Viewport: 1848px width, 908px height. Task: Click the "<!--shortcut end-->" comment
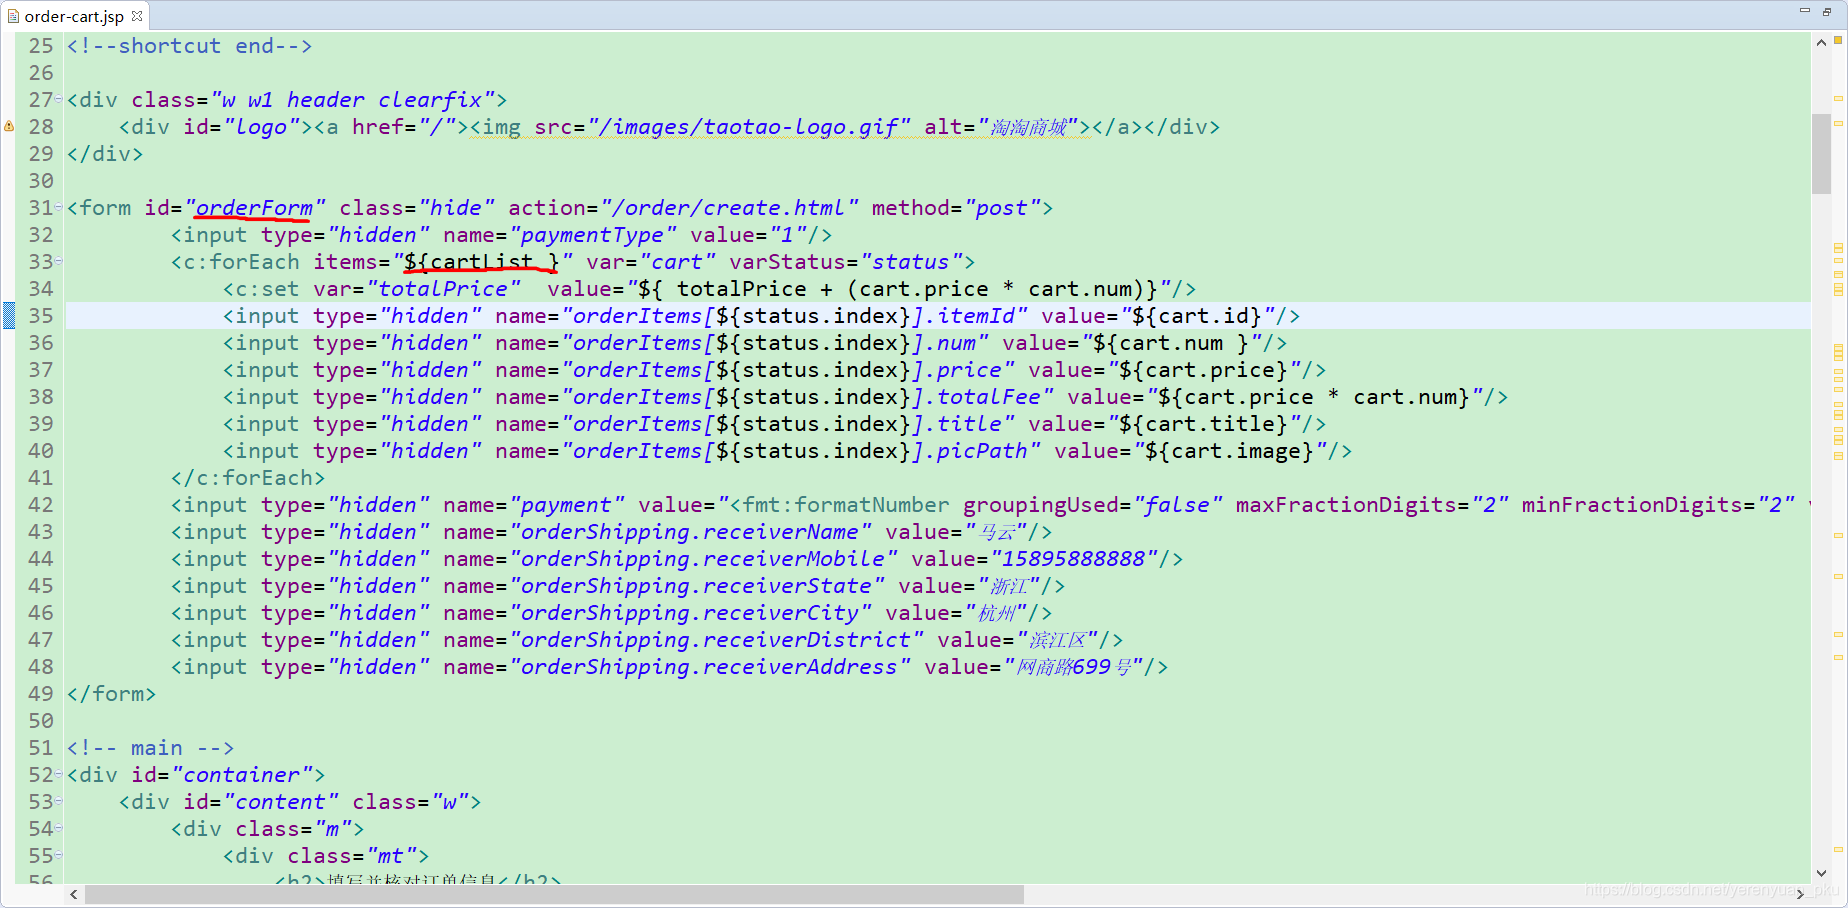tap(189, 46)
